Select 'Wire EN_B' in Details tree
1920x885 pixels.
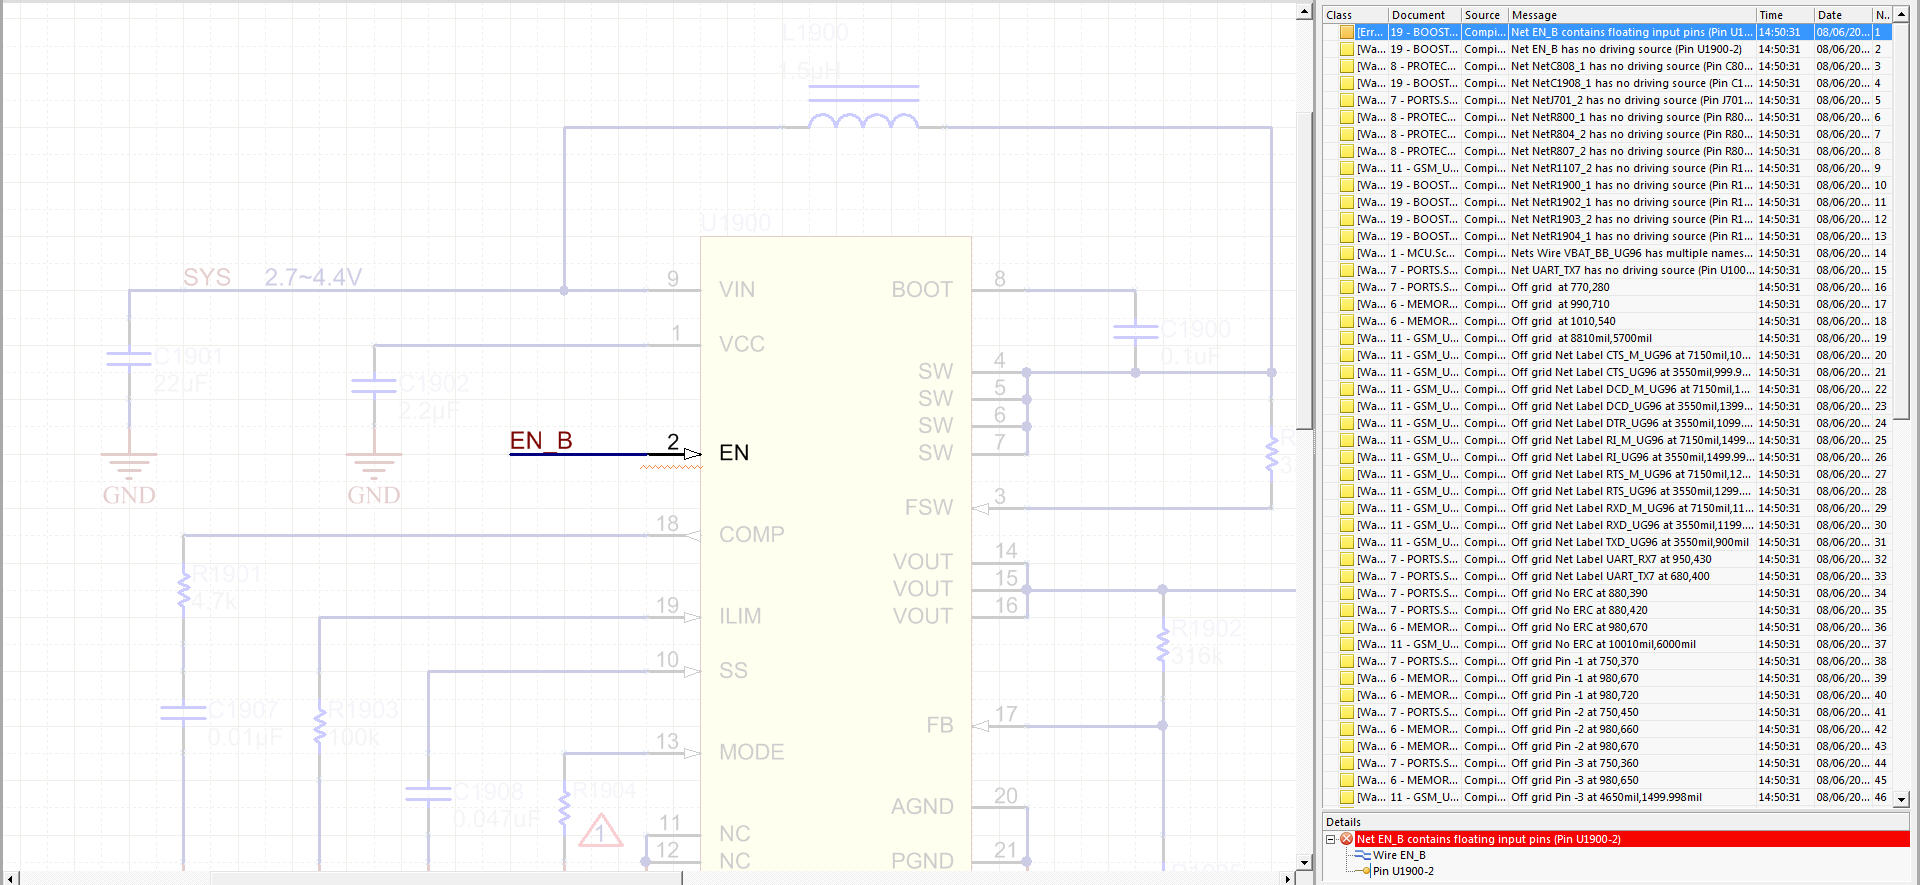pyautogui.click(x=1399, y=855)
